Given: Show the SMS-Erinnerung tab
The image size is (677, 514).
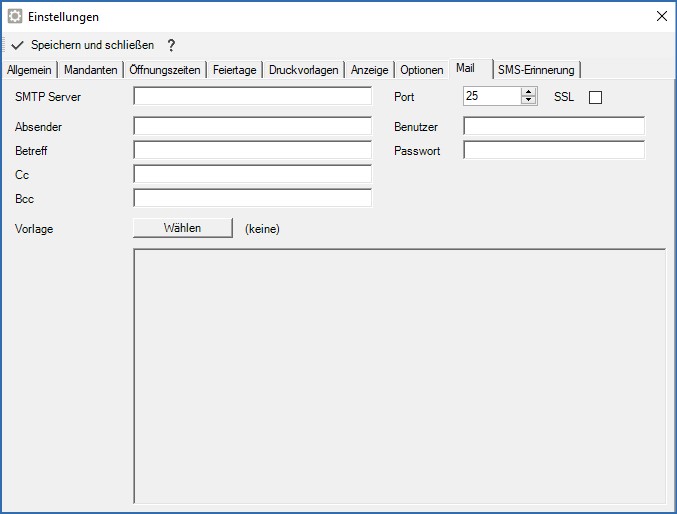Looking at the screenshot, I should click(536, 70).
